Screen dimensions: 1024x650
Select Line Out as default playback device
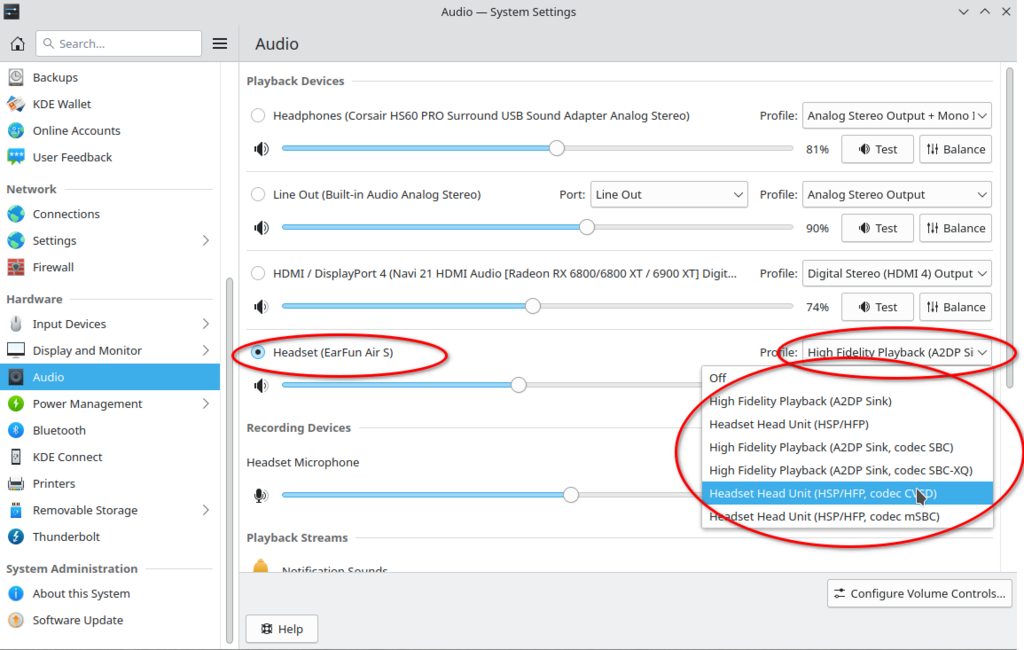tap(258, 195)
